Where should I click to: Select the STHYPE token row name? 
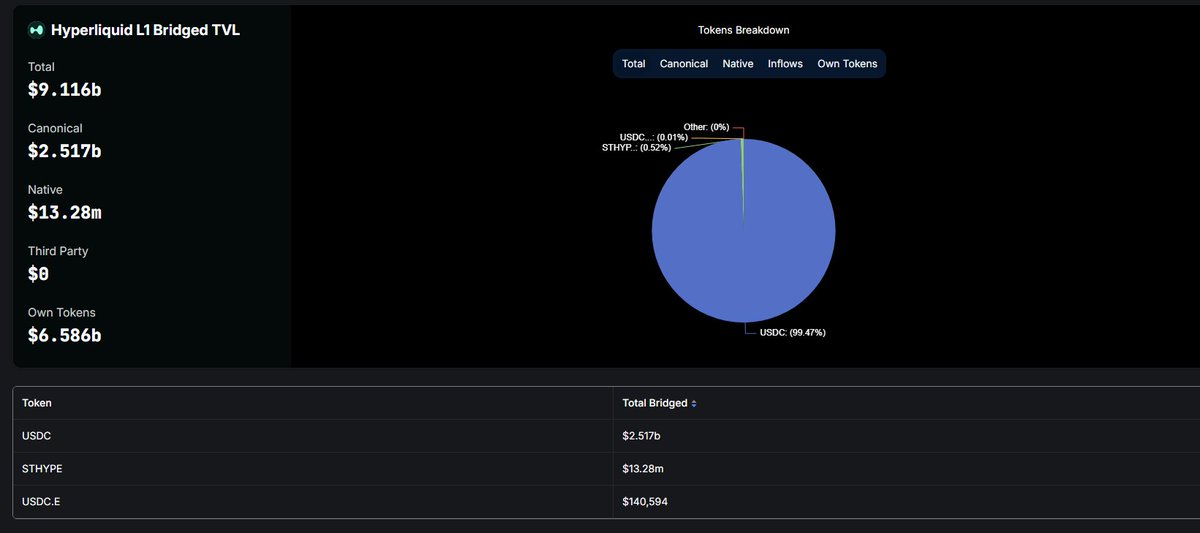point(42,469)
